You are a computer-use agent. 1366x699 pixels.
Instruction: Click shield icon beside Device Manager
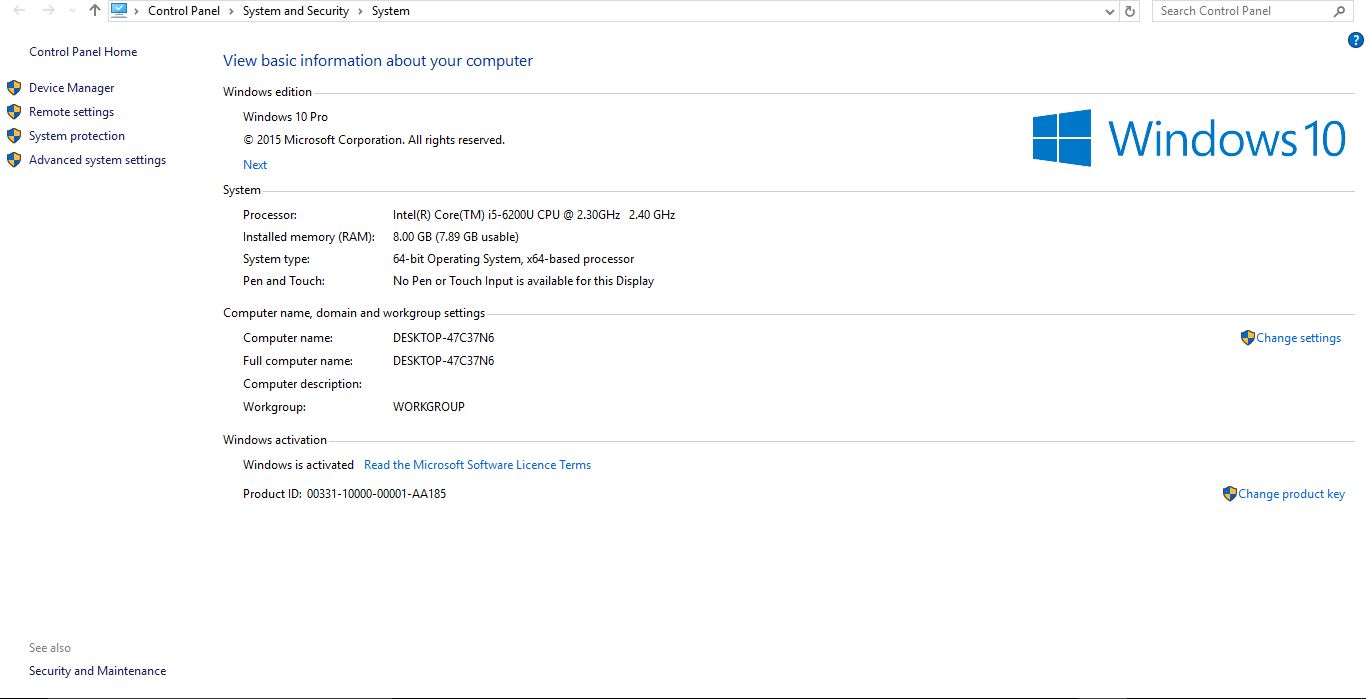(14, 88)
